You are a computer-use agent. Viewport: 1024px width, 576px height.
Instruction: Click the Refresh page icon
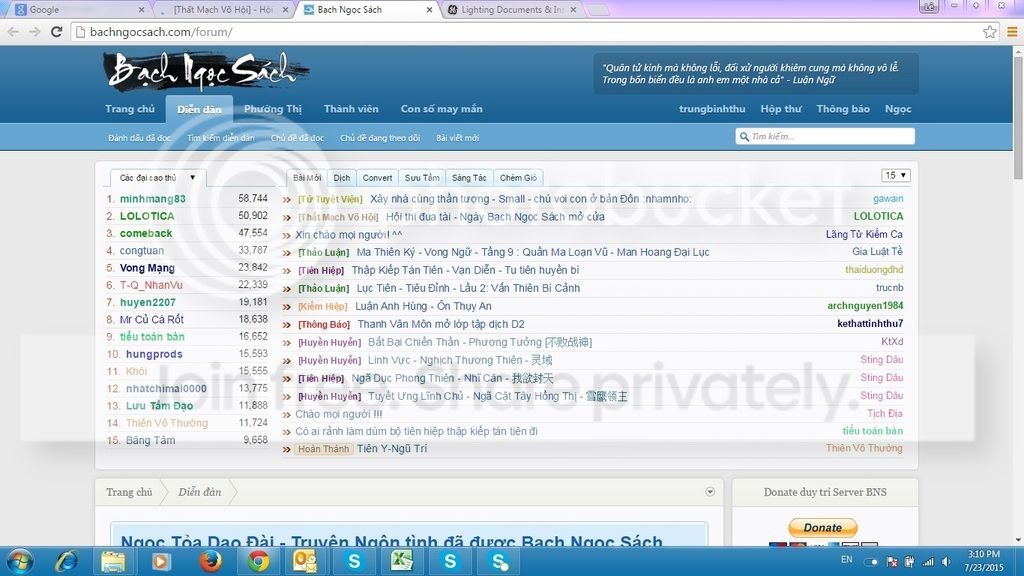[57, 31]
